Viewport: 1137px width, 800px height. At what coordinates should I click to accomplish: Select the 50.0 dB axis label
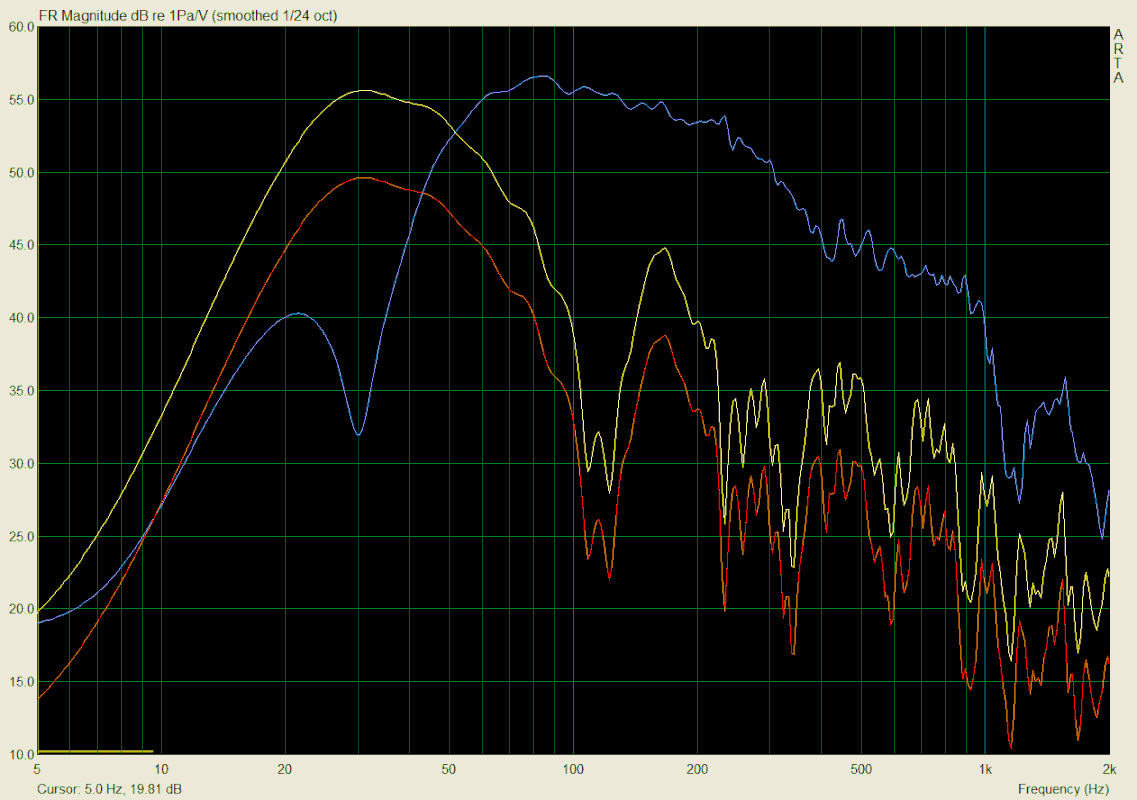coord(21,173)
